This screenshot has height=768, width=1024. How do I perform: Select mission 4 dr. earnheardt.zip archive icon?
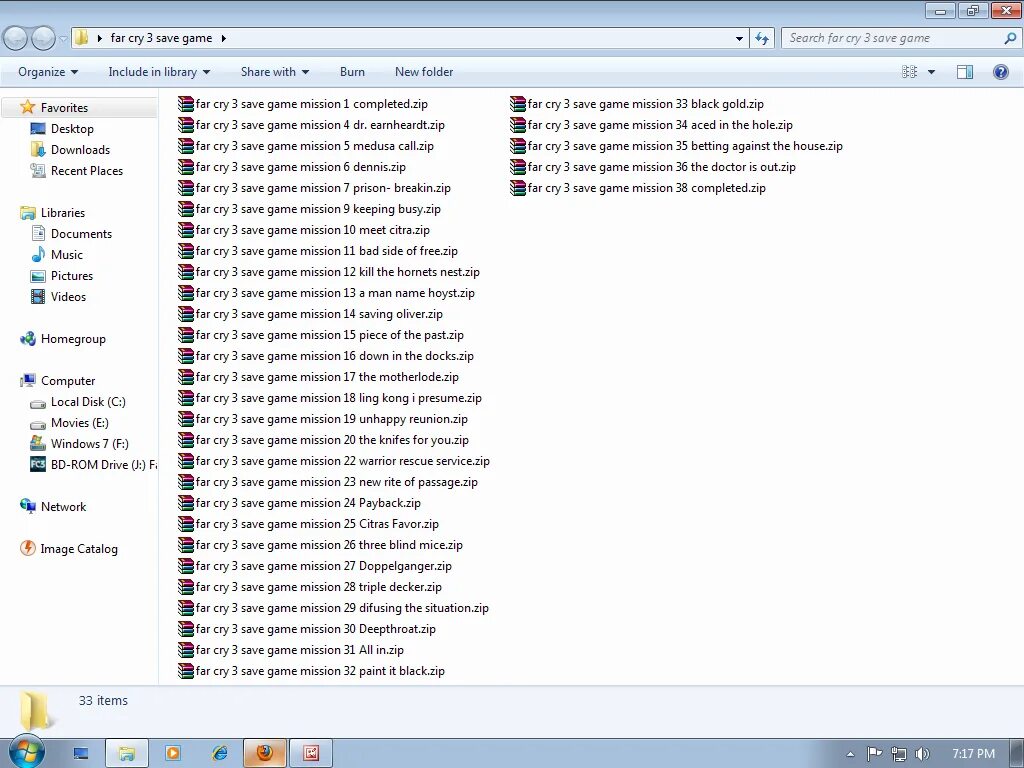(185, 125)
